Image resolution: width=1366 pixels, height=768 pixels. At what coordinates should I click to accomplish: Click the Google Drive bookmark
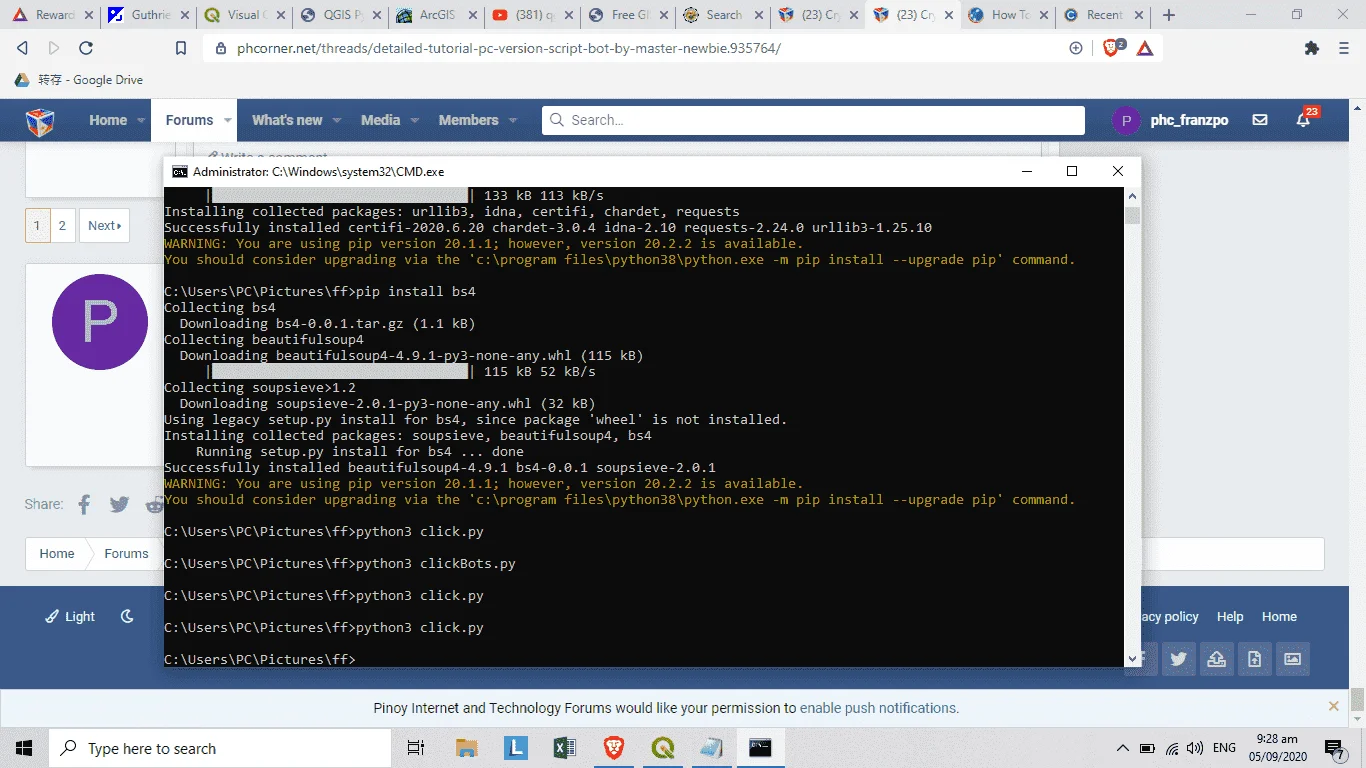[x=78, y=80]
